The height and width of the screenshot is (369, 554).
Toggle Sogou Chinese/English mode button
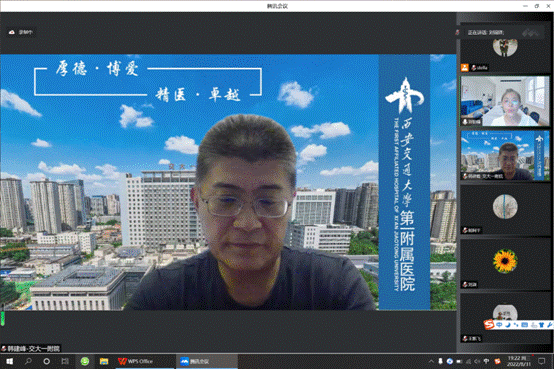499,324
